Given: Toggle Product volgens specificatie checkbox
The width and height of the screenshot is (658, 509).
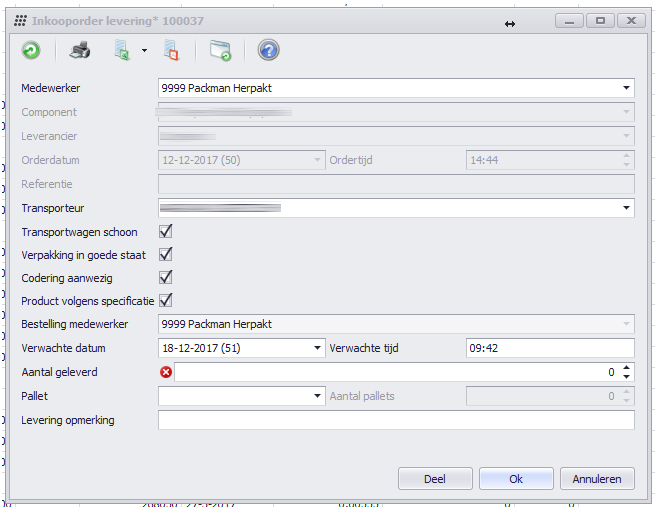Looking at the screenshot, I should (x=166, y=300).
